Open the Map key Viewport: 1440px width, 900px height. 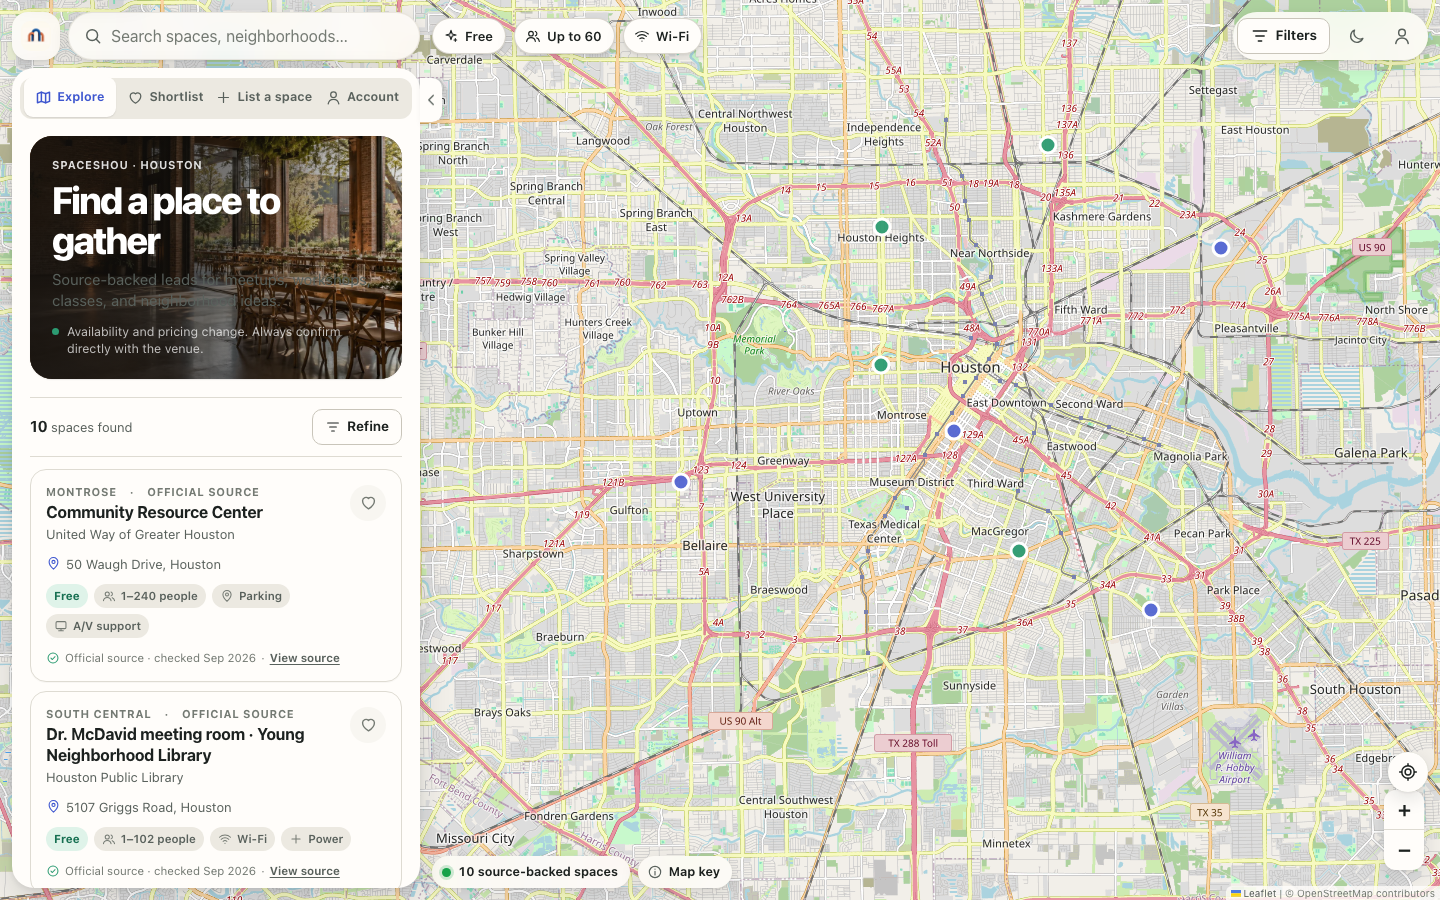[x=685, y=872]
